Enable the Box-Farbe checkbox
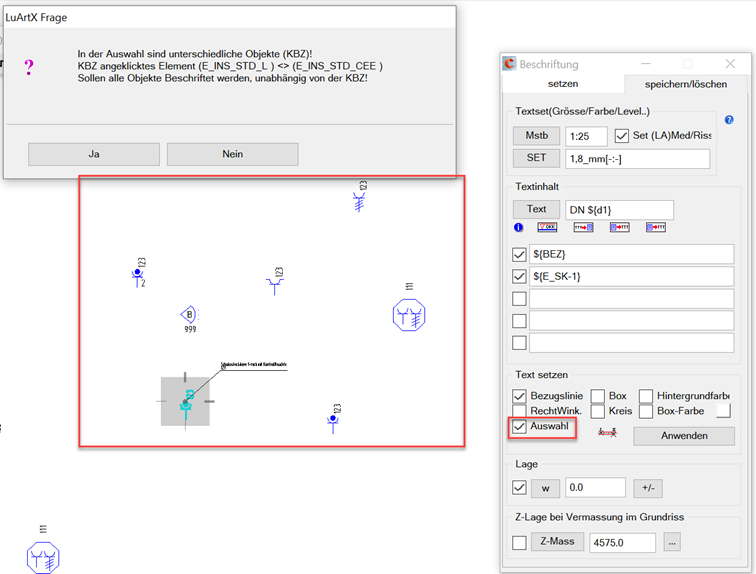 (x=646, y=411)
